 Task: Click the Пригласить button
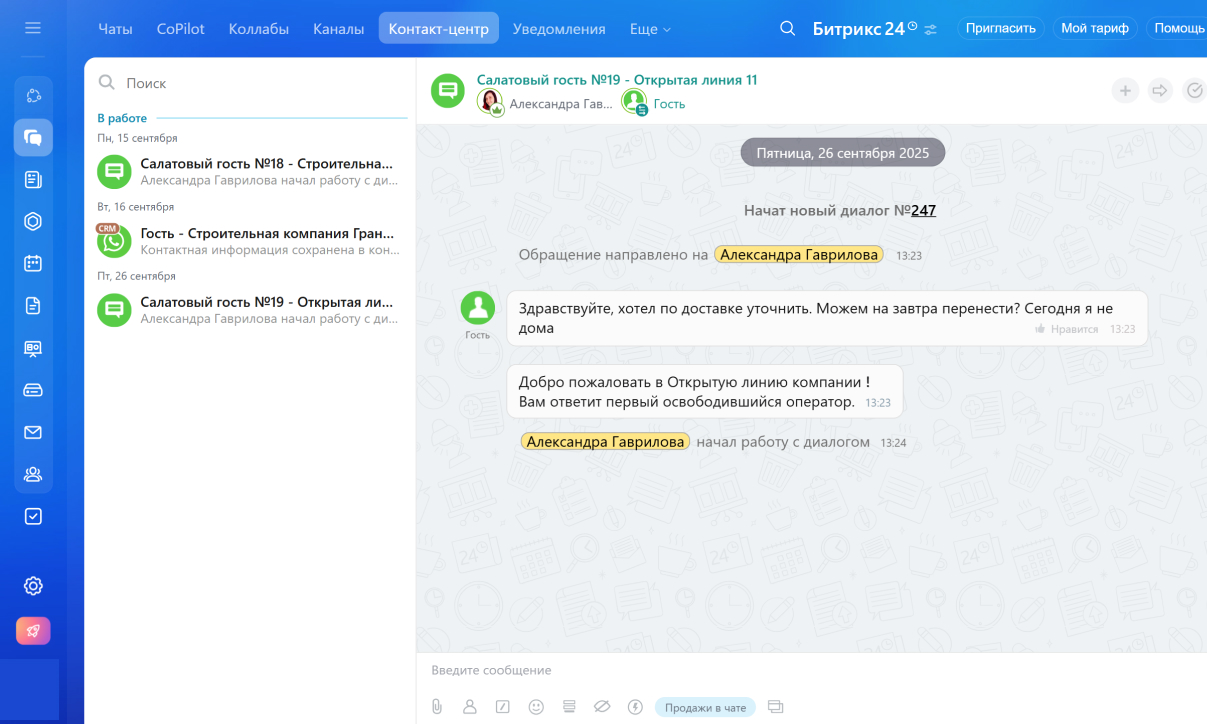point(1000,28)
